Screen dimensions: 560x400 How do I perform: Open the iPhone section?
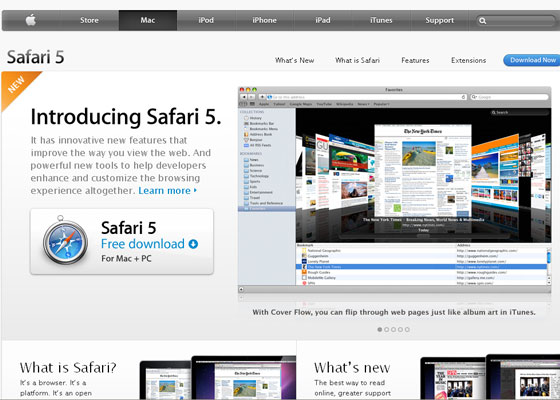click(264, 20)
